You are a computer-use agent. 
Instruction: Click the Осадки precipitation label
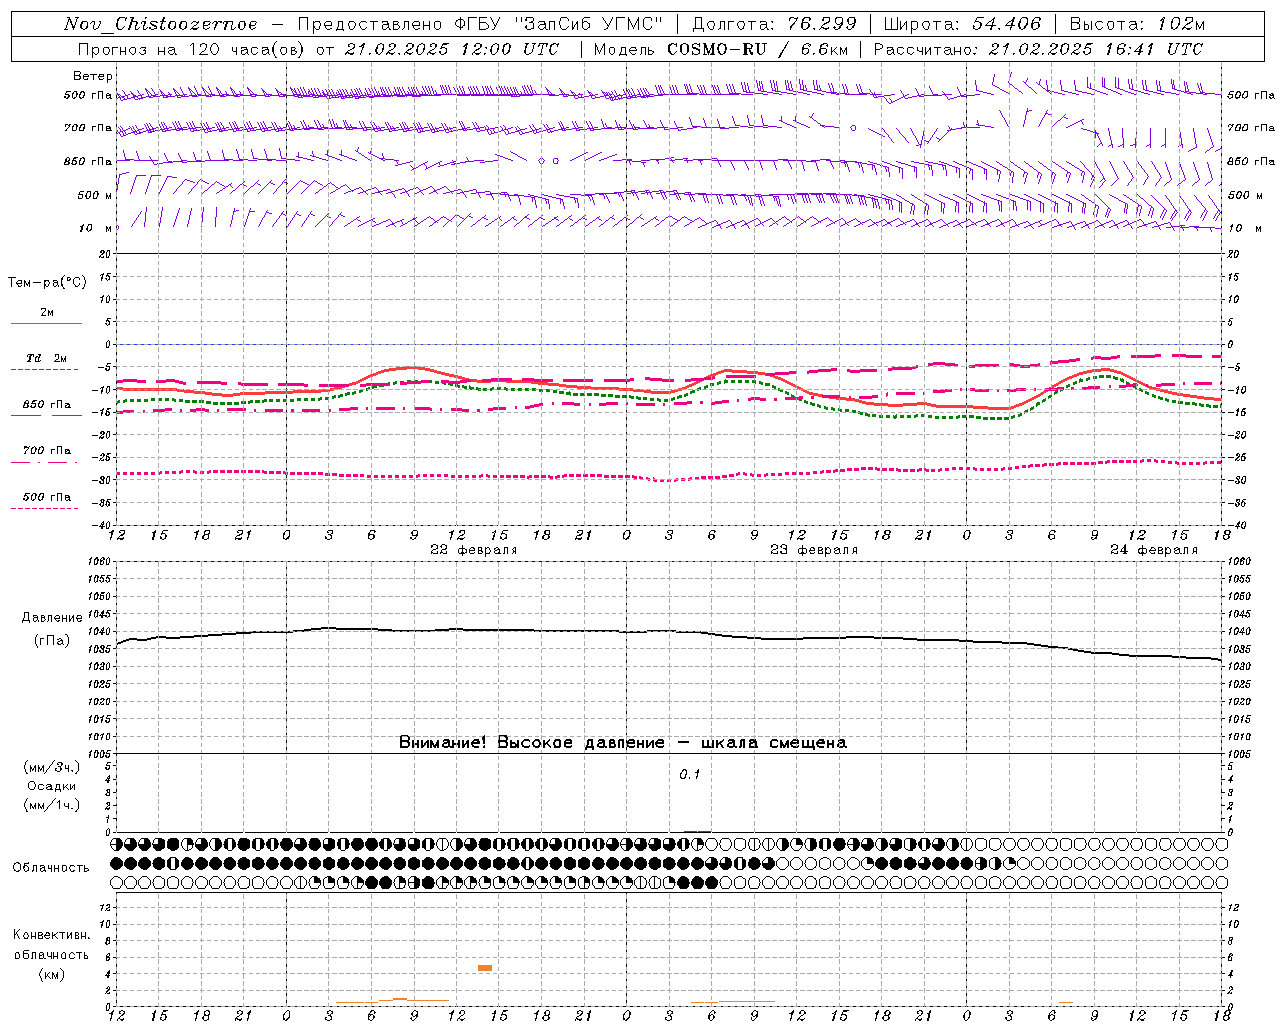51,786
